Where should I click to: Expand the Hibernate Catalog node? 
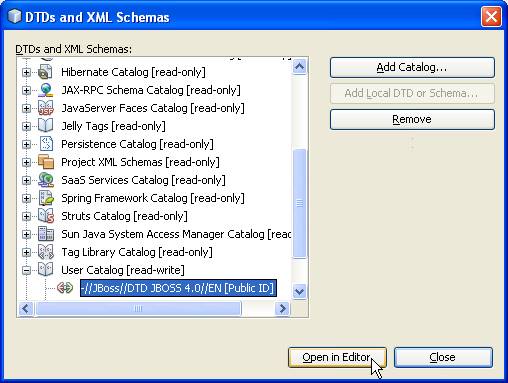(26, 72)
